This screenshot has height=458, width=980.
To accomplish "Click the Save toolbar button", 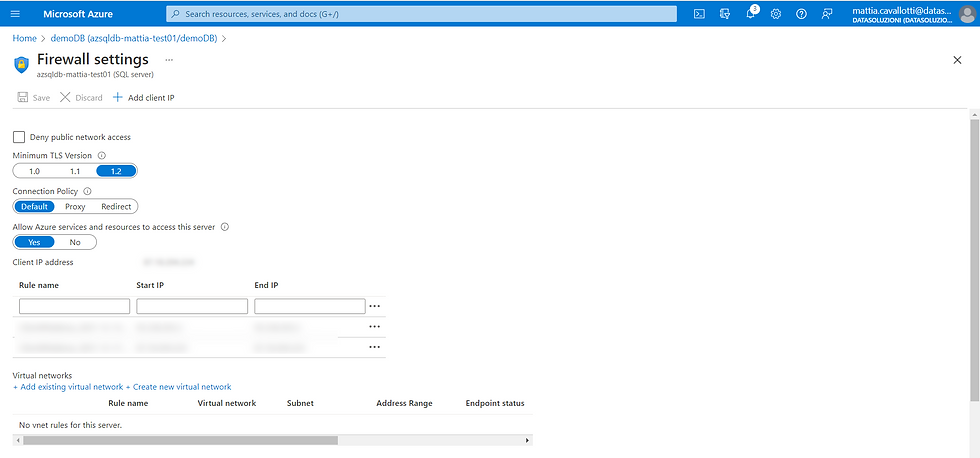I will 34,97.
